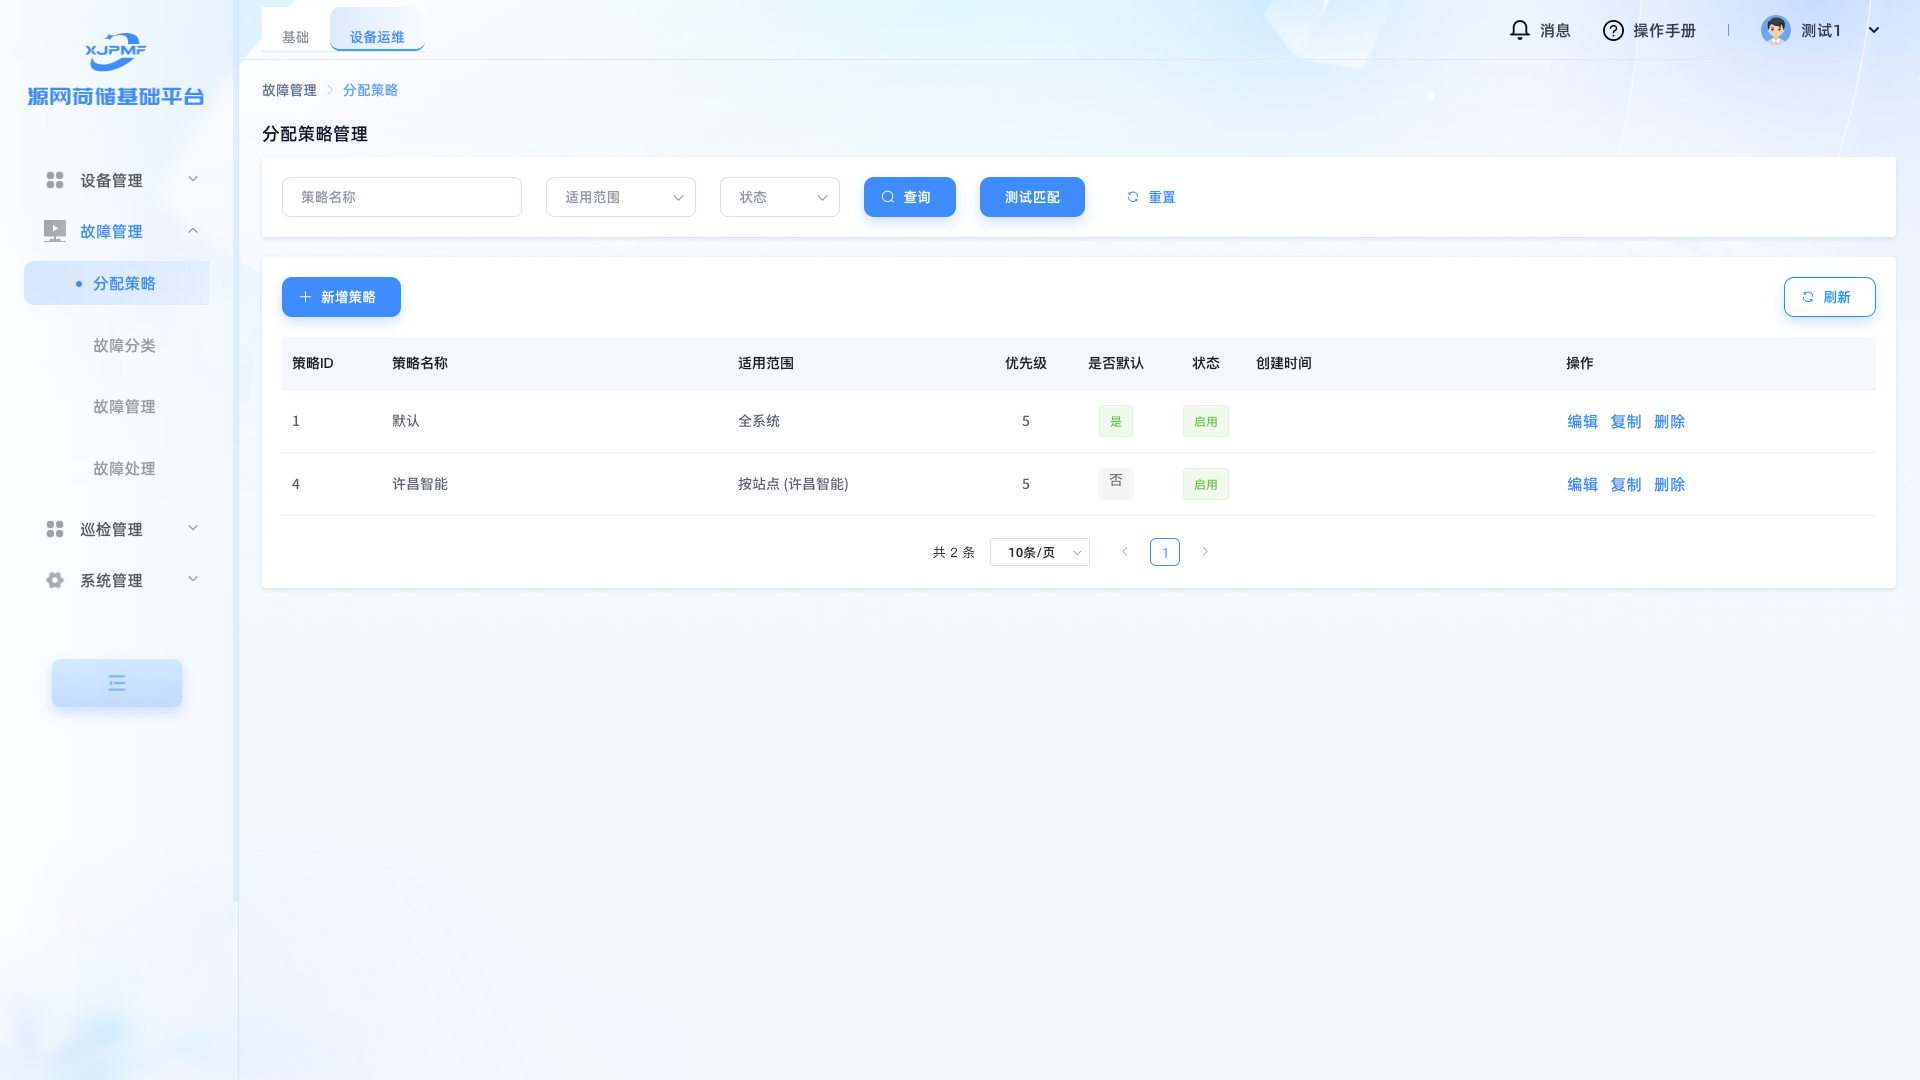Viewport: 1920px width, 1080px height.
Task: Switch to the 基础 tab
Action: coord(295,37)
